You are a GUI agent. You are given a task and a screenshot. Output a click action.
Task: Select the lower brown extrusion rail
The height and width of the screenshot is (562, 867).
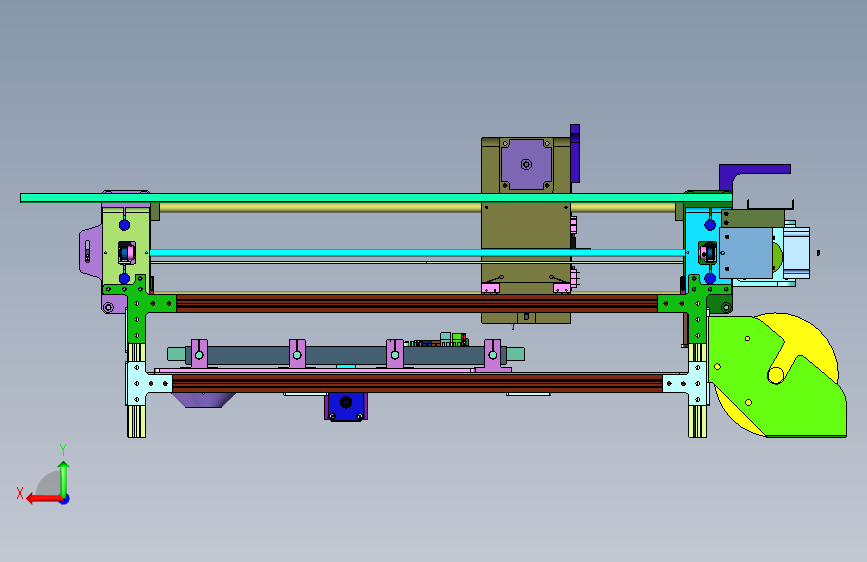(x=417, y=383)
